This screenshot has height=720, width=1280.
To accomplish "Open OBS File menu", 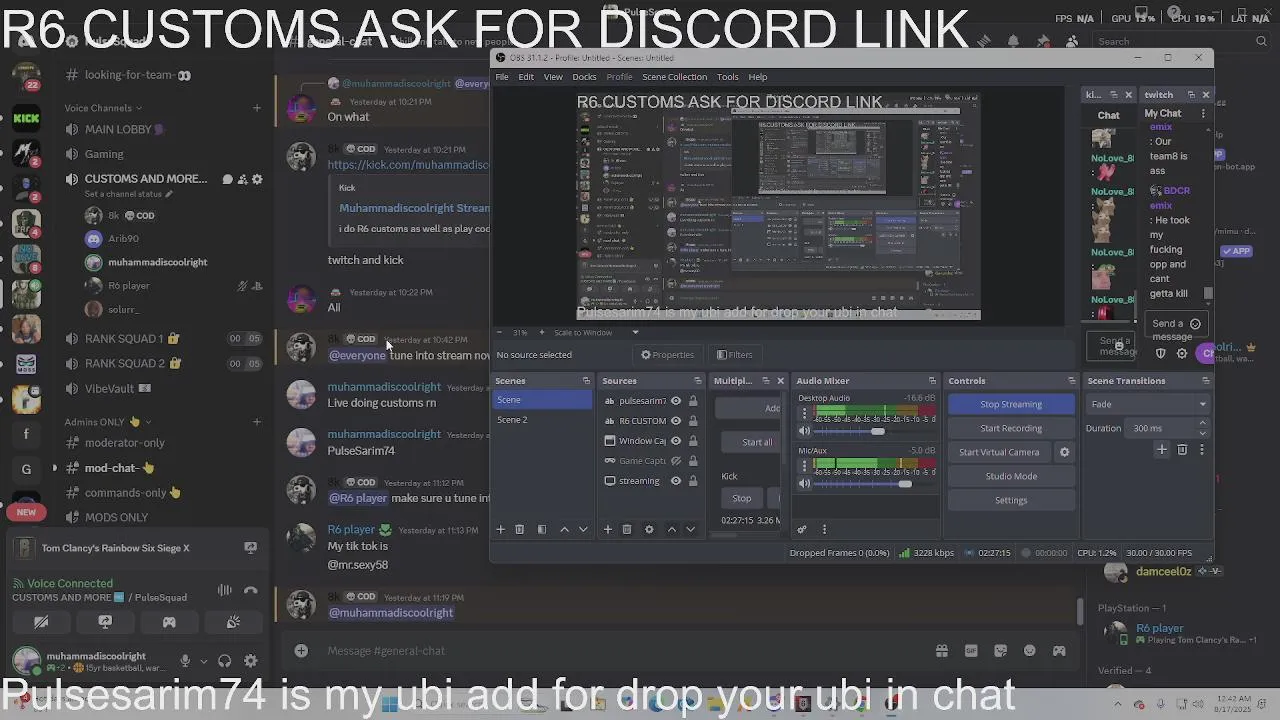I will [502, 77].
